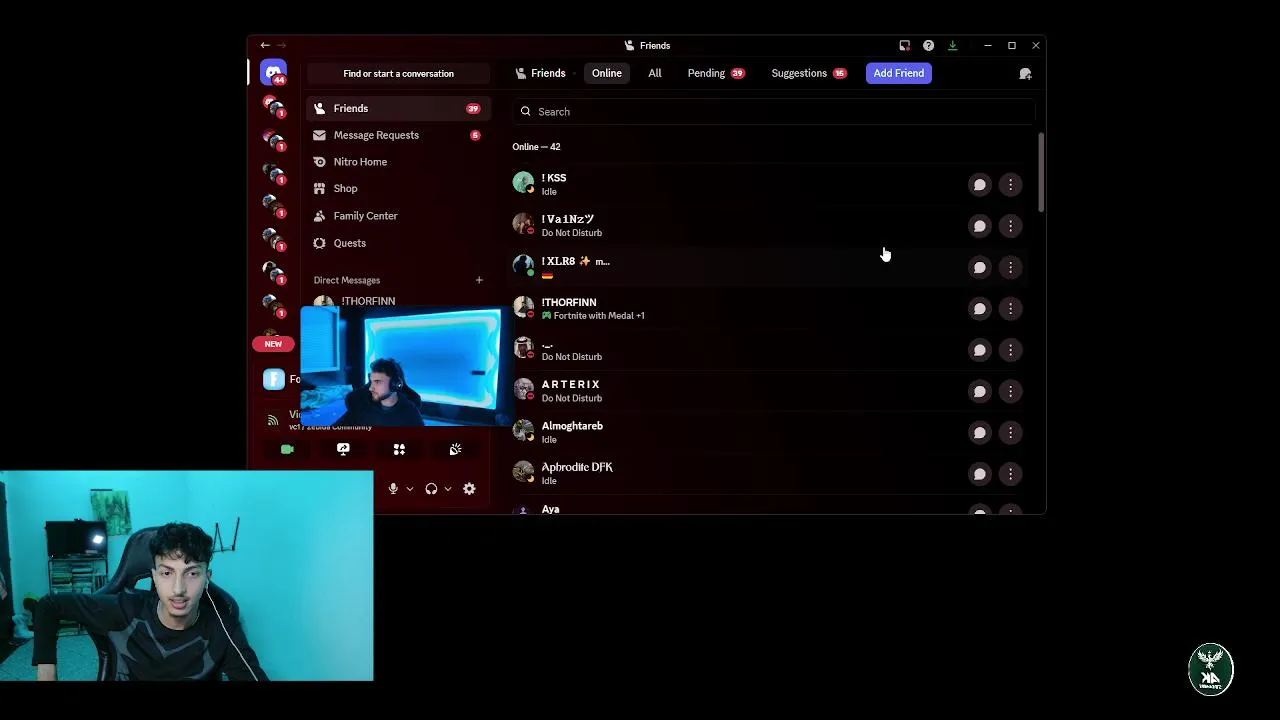1280x720 pixels.
Task: Open the inbox icon in title bar
Action: pos(904,45)
